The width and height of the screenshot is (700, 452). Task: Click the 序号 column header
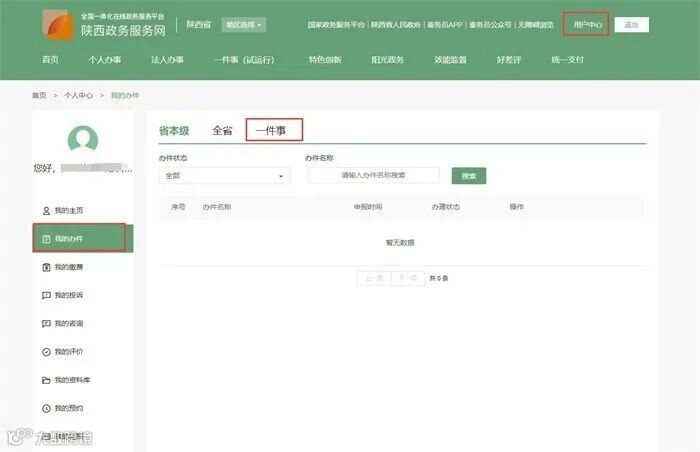(x=179, y=207)
